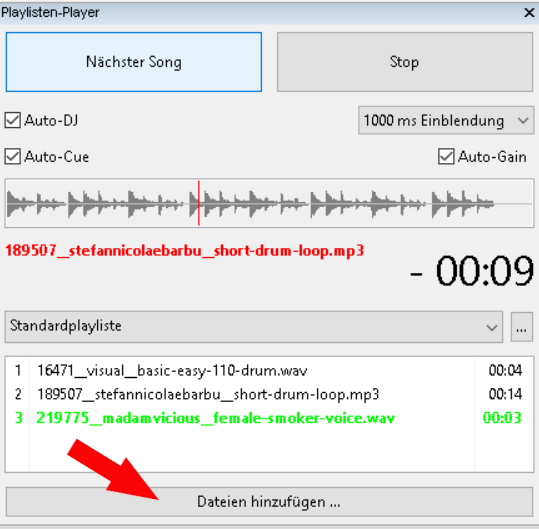Open playlist options with the ellipsis button

click(x=521, y=327)
